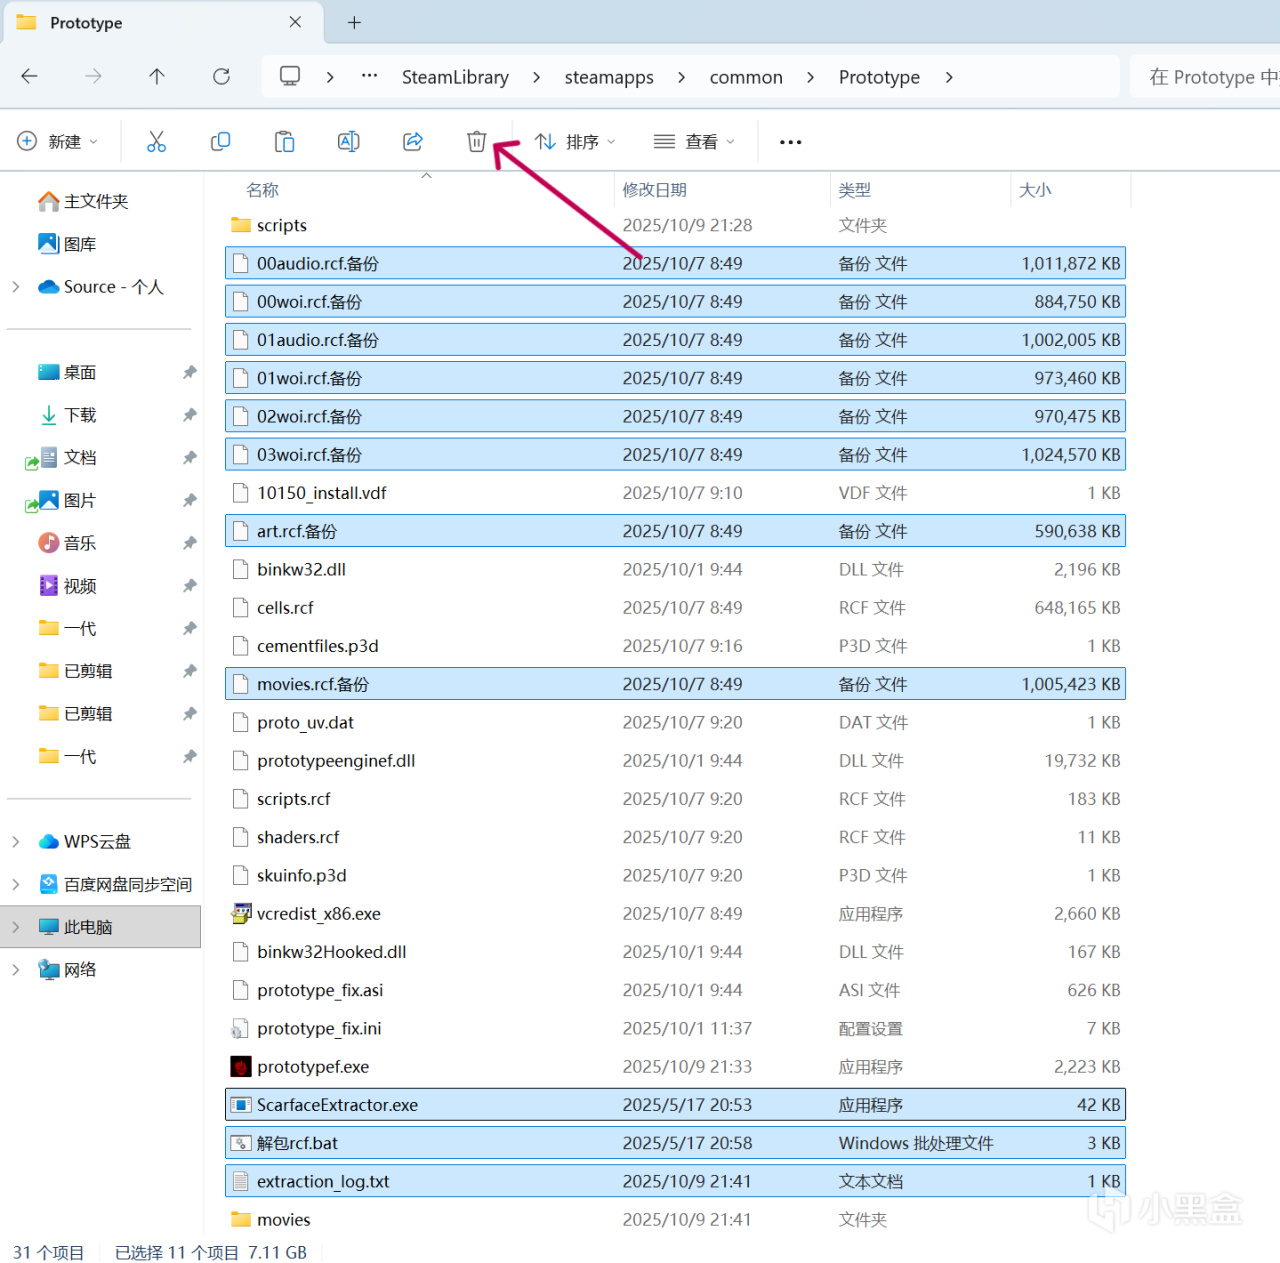Click the pin icon beside 下载
1280x1263 pixels.
coord(189,415)
